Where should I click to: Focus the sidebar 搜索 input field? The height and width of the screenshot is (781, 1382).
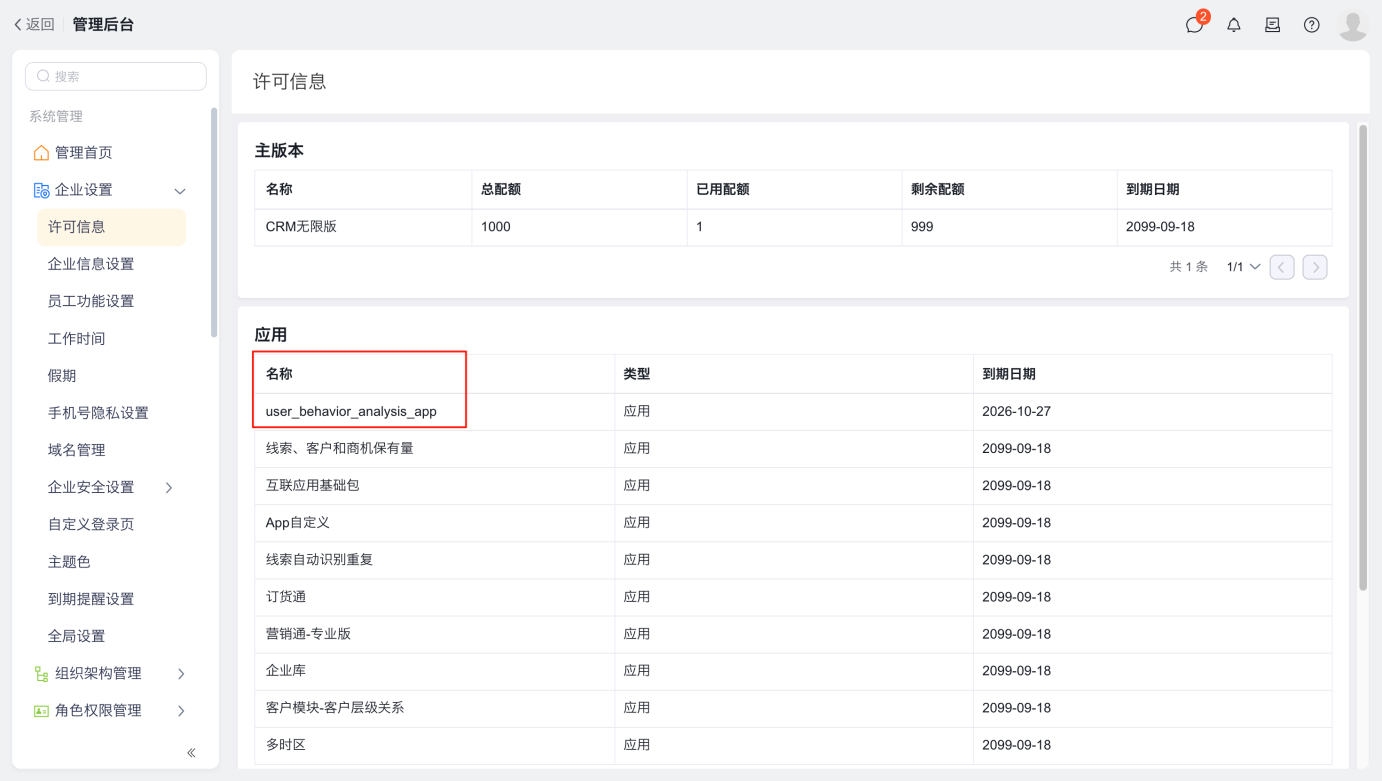point(116,76)
